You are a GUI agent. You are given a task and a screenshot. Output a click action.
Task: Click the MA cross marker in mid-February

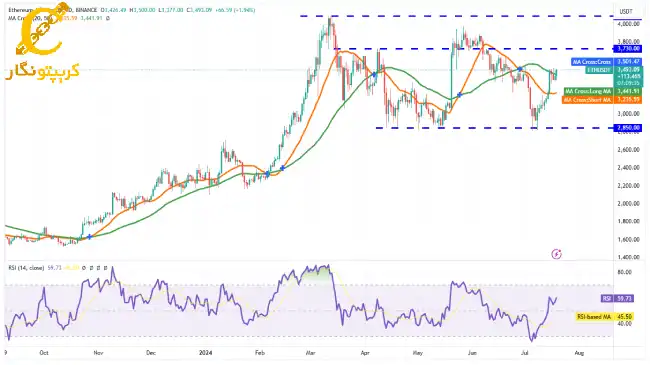[x=282, y=168]
